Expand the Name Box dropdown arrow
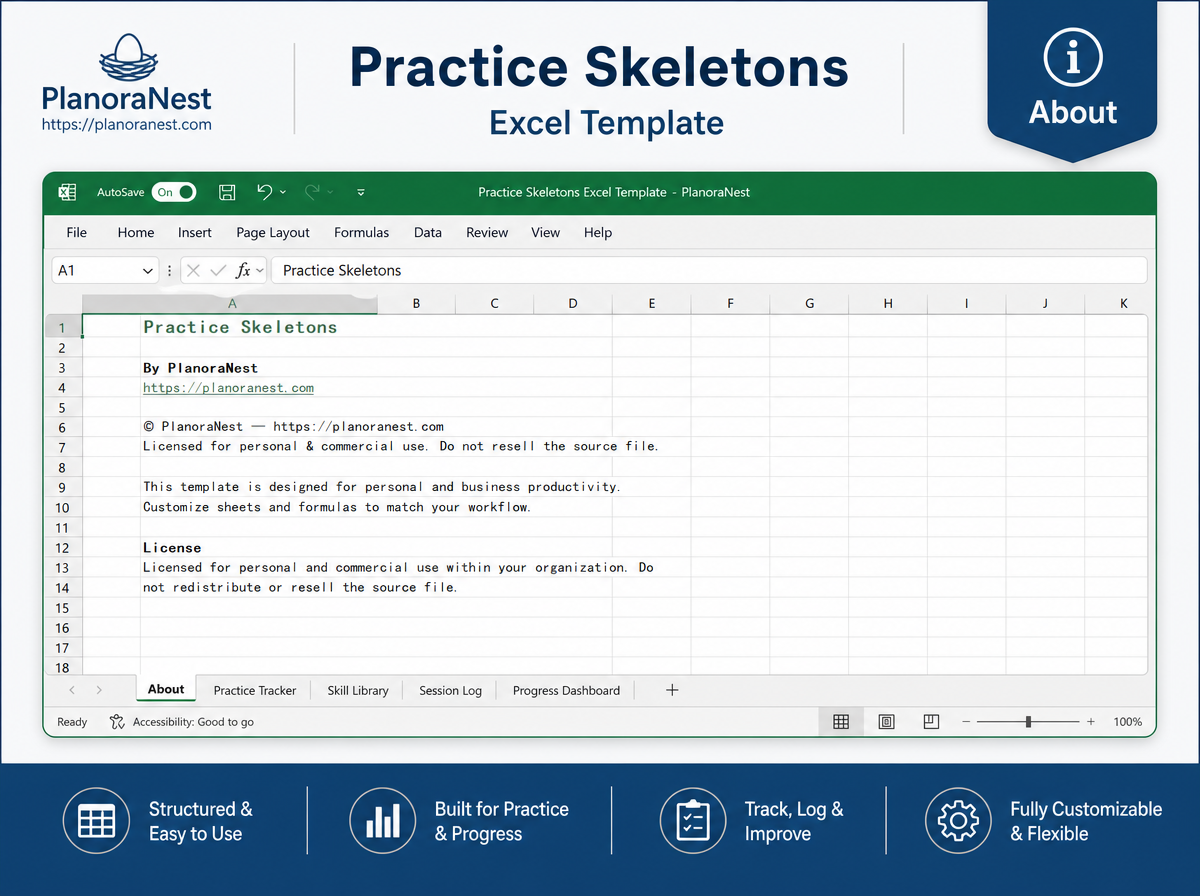 pyautogui.click(x=149, y=271)
